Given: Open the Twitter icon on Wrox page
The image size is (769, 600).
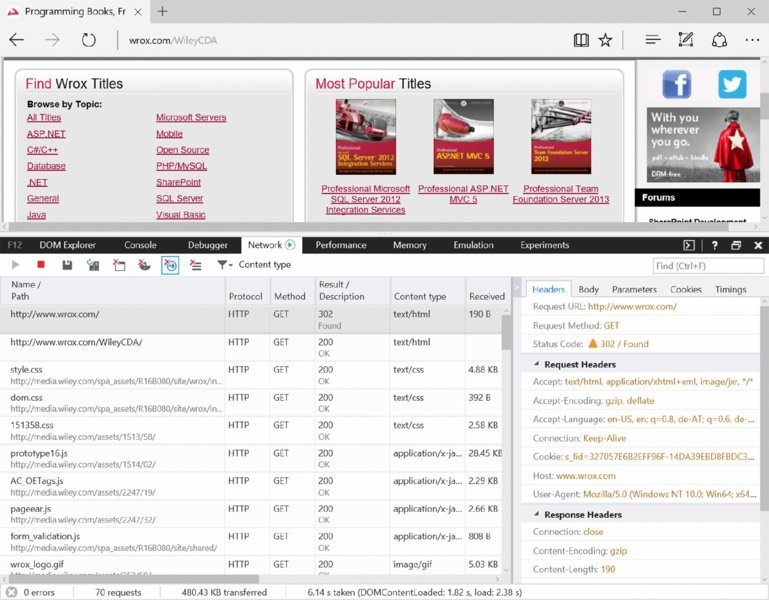Looking at the screenshot, I should point(732,84).
